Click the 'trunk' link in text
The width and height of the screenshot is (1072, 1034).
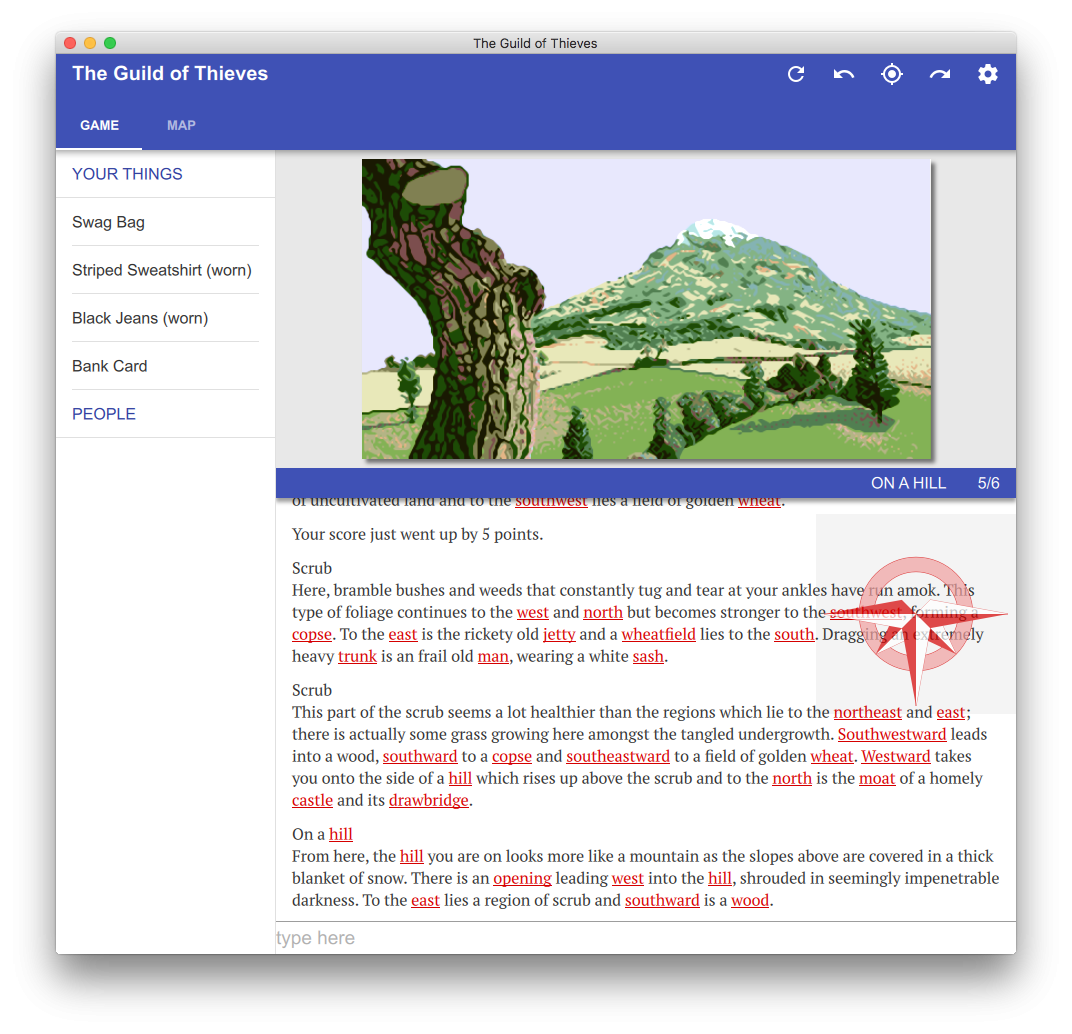(x=357, y=656)
